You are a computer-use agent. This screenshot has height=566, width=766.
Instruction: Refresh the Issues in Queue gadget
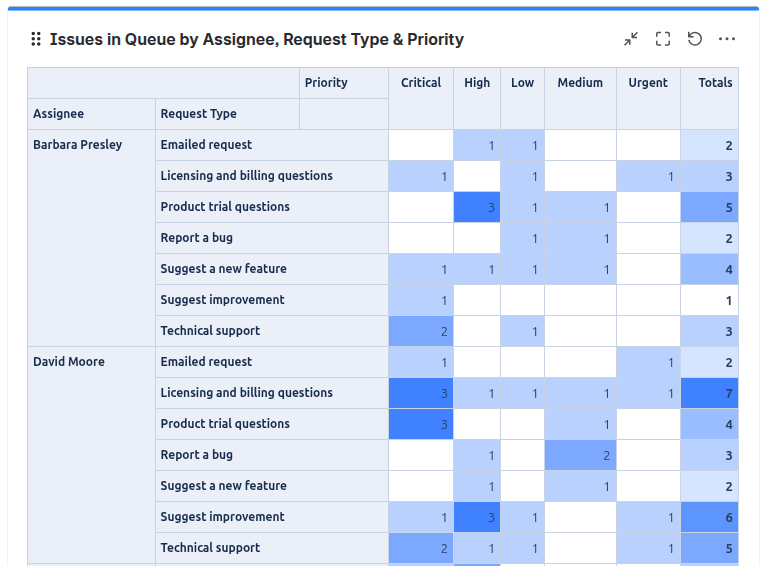(x=695, y=39)
